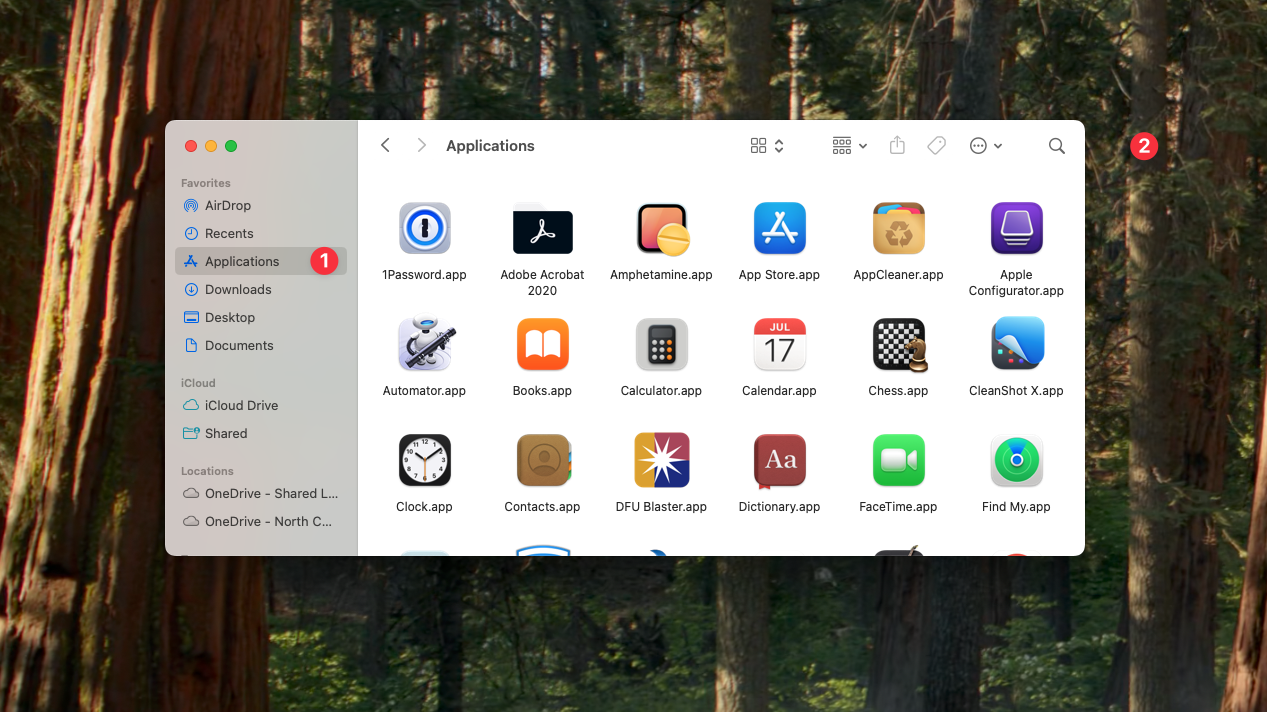
Task: Open the more actions ellipsis menu
Action: coord(985,146)
